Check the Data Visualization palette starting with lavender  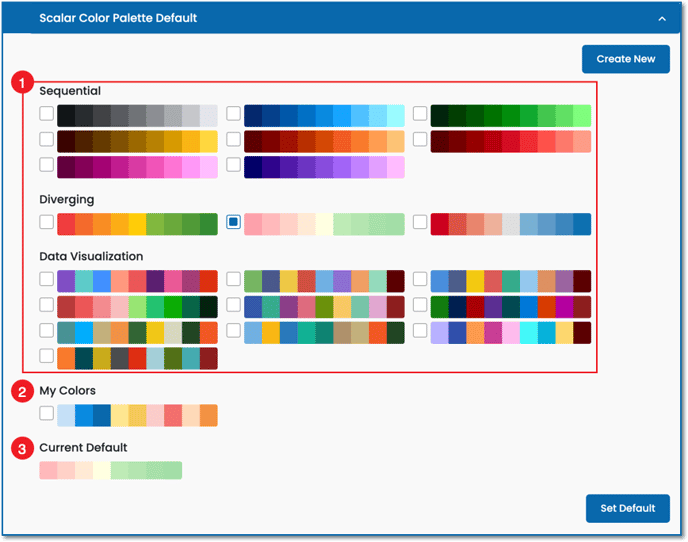(420, 330)
